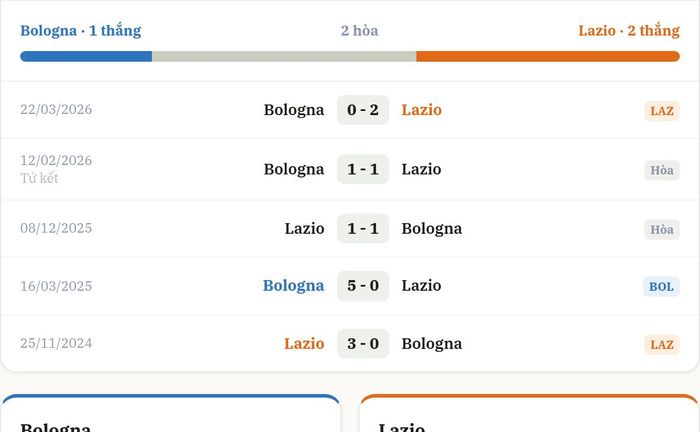Image resolution: width=700 pixels, height=432 pixels.
Task: Click the LAZ badge for 22/03/2026 match
Action: 662,111
